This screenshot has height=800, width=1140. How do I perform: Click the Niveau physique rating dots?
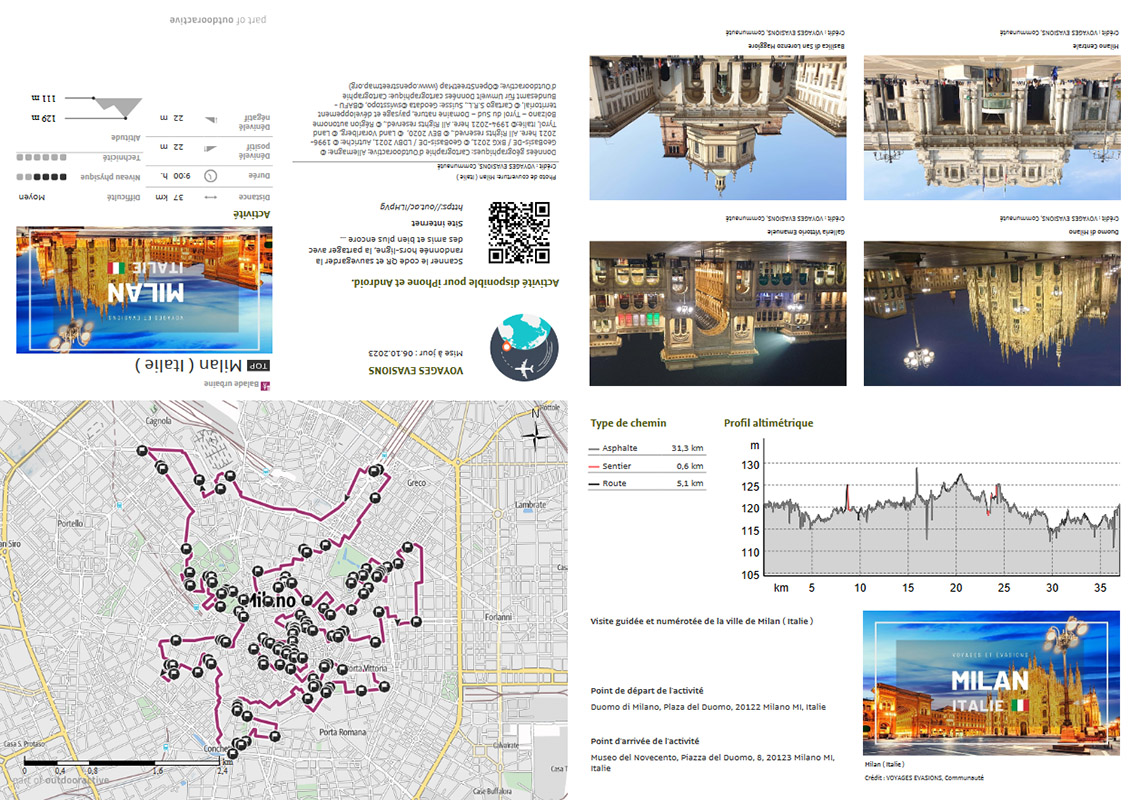(x=41, y=177)
